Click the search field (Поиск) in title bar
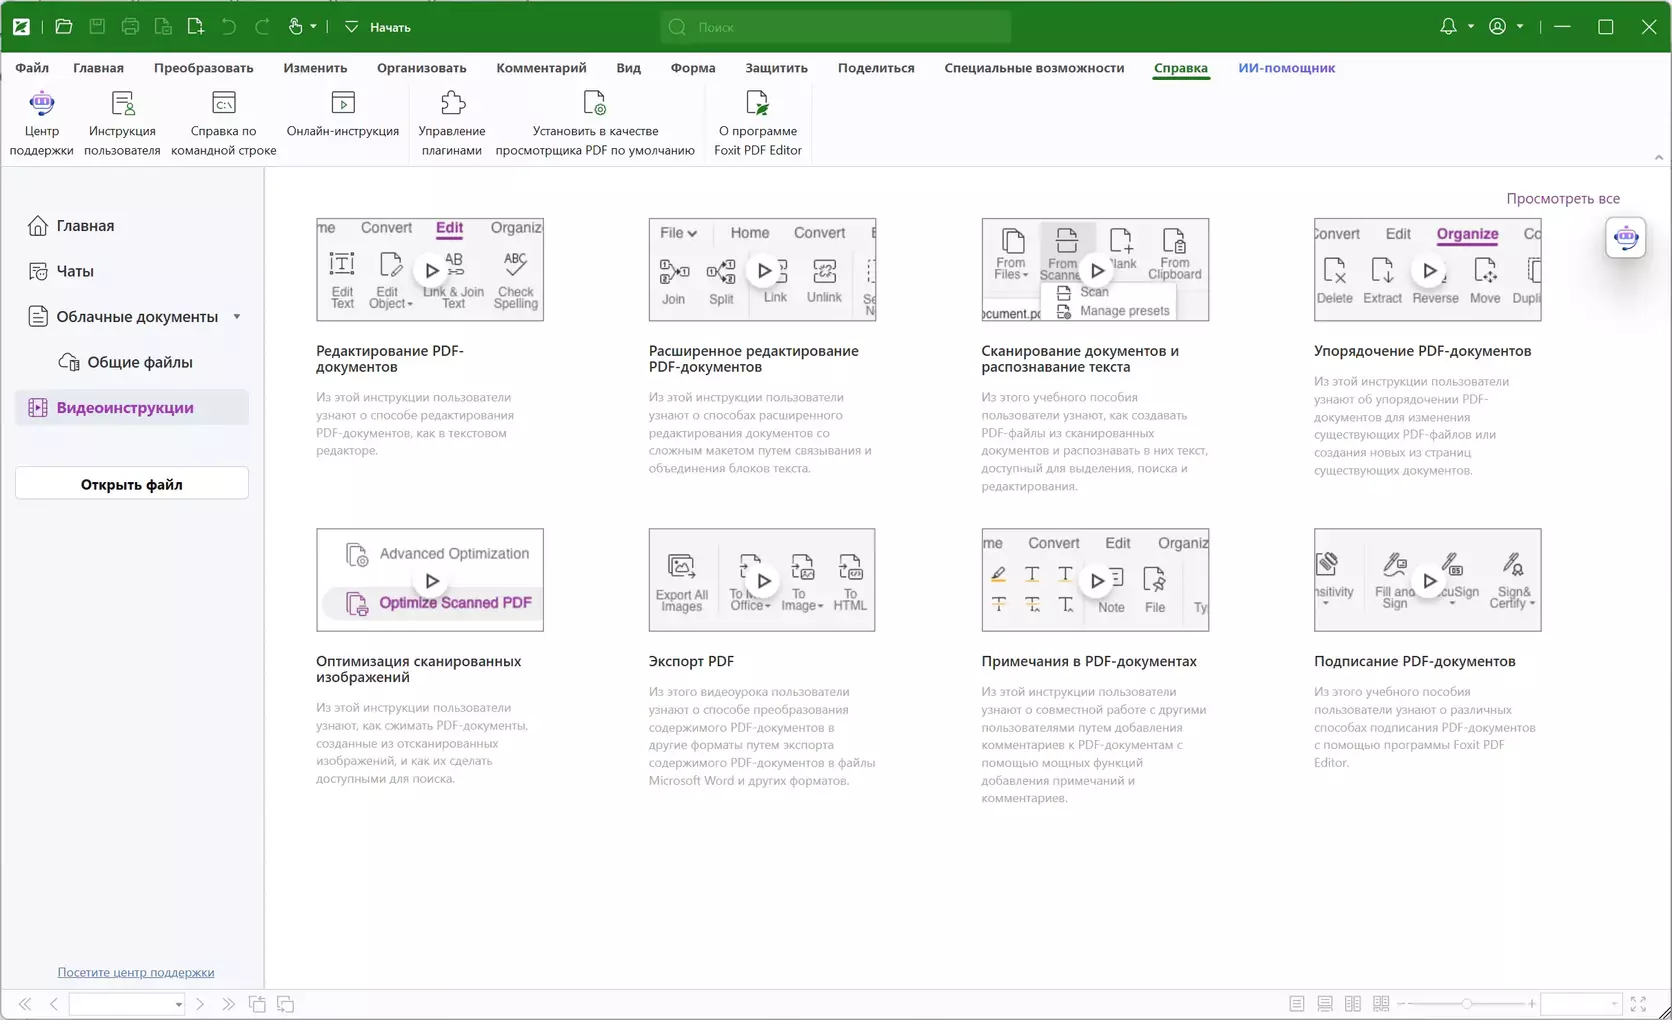Screen dimensions: 1672x1020 [835, 27]
